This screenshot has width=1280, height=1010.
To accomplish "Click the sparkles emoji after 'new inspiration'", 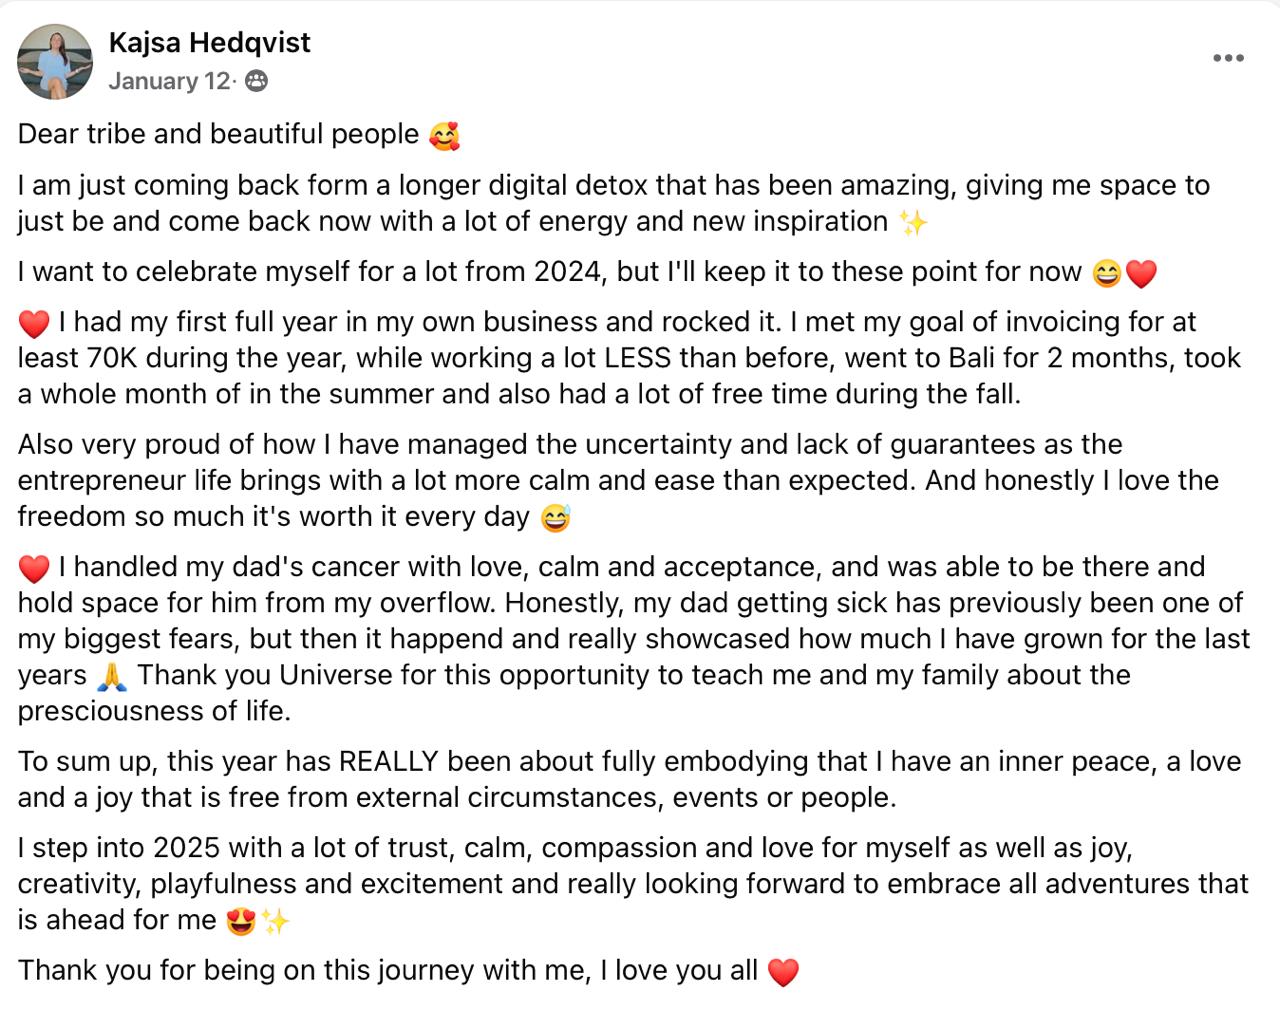I will click(x=912, y=222).
